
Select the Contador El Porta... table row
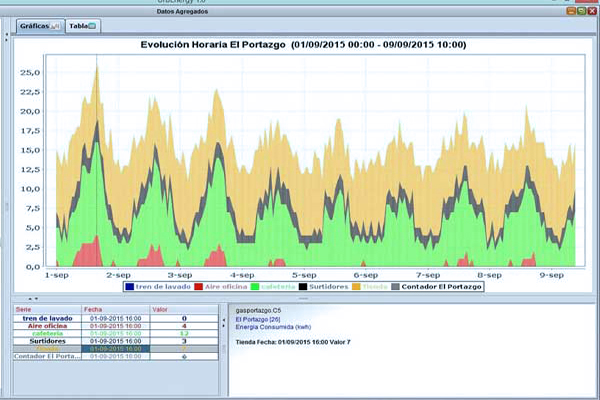tap(116, 356)
